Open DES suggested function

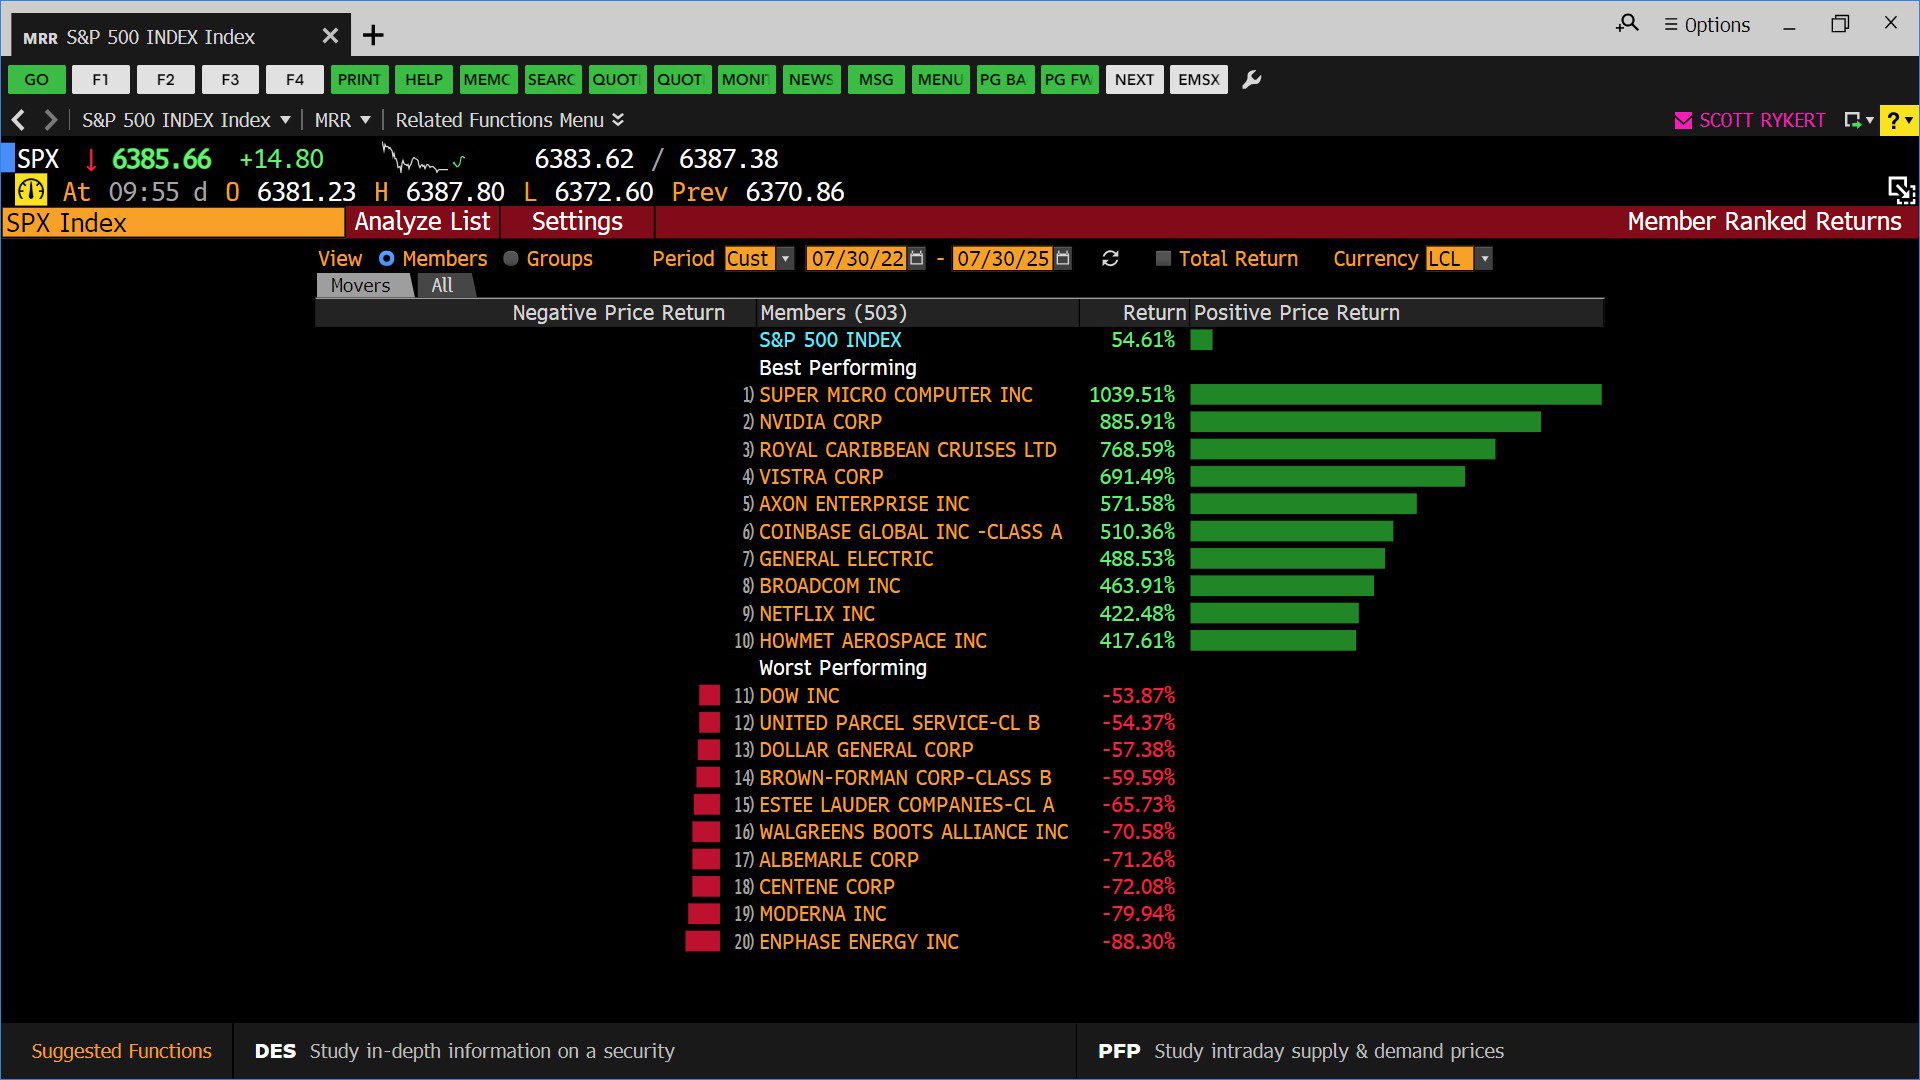point(464,1051)
